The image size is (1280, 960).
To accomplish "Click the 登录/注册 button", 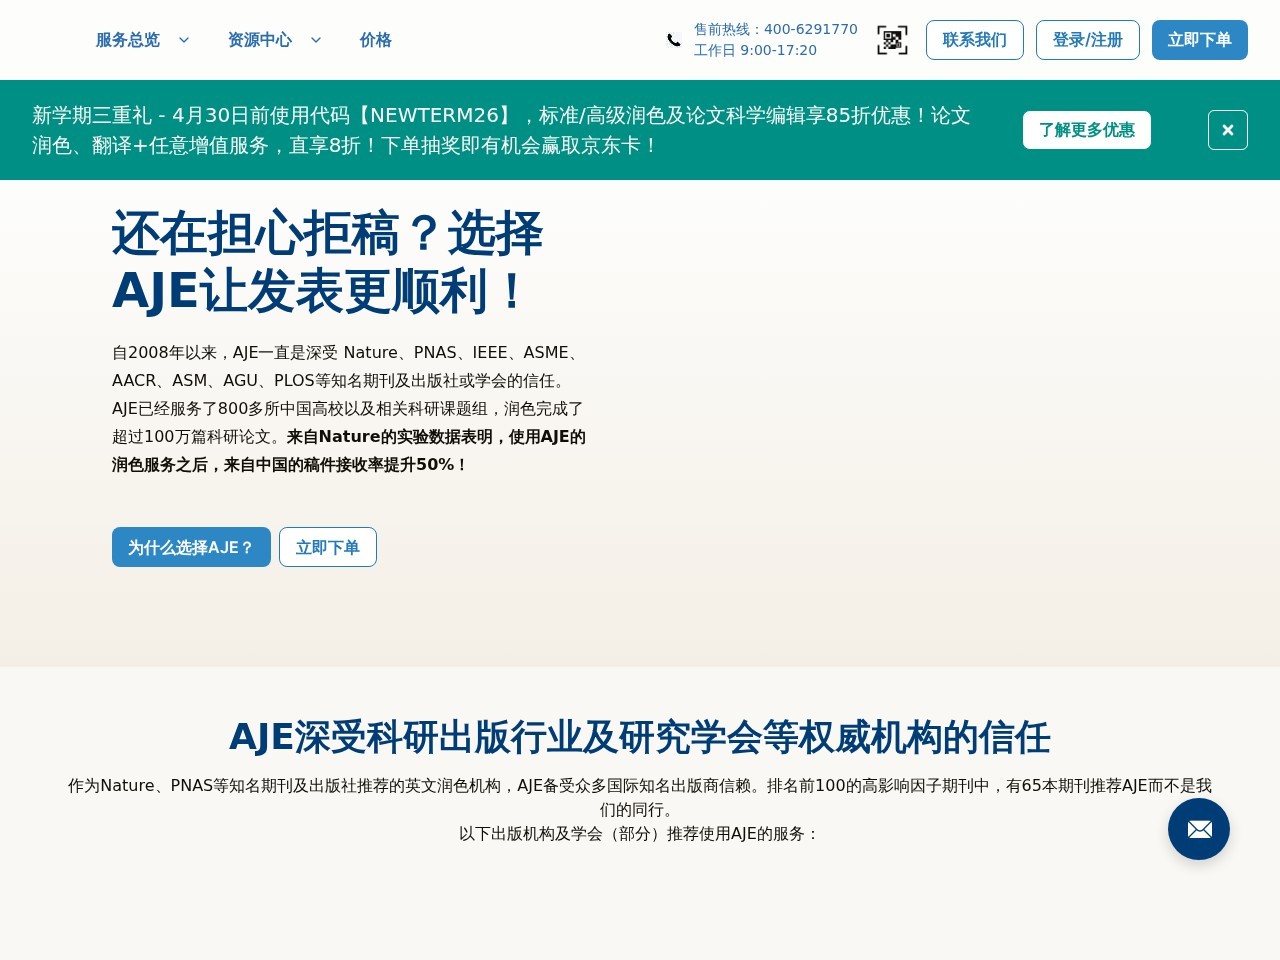I will click(1088, 40).
